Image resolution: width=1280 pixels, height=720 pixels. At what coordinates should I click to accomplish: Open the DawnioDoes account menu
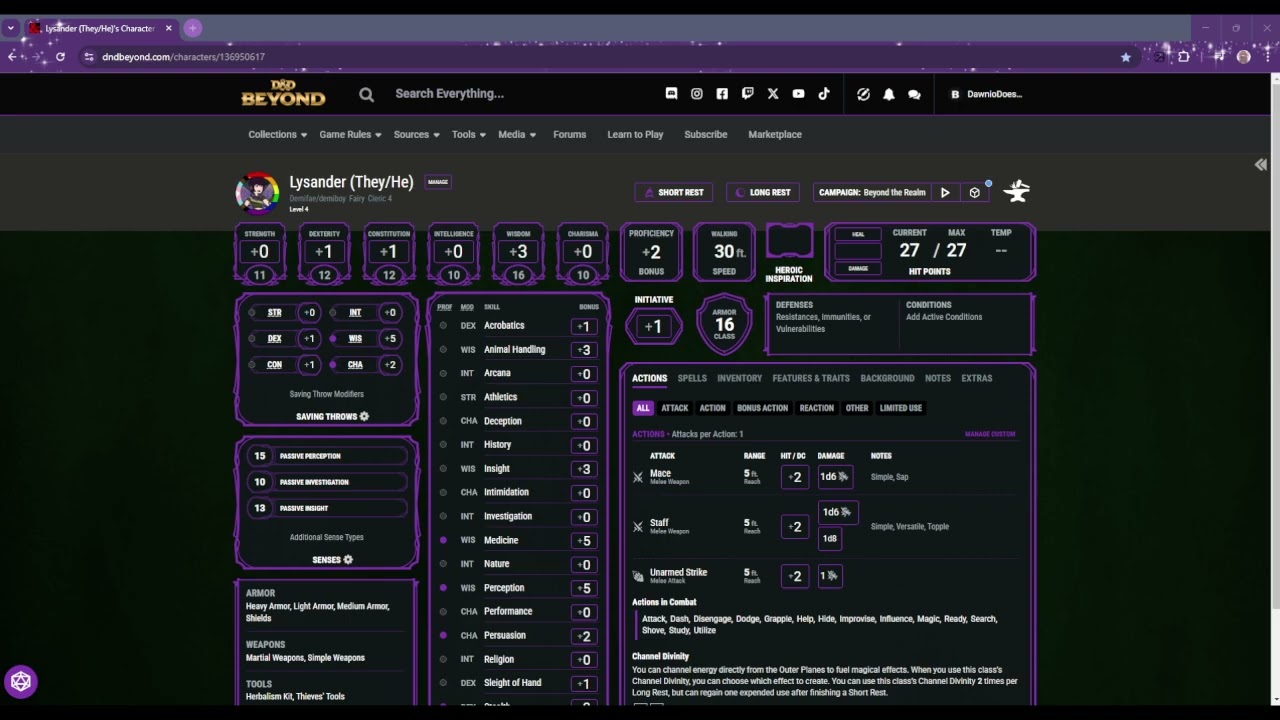click(986, 94)
